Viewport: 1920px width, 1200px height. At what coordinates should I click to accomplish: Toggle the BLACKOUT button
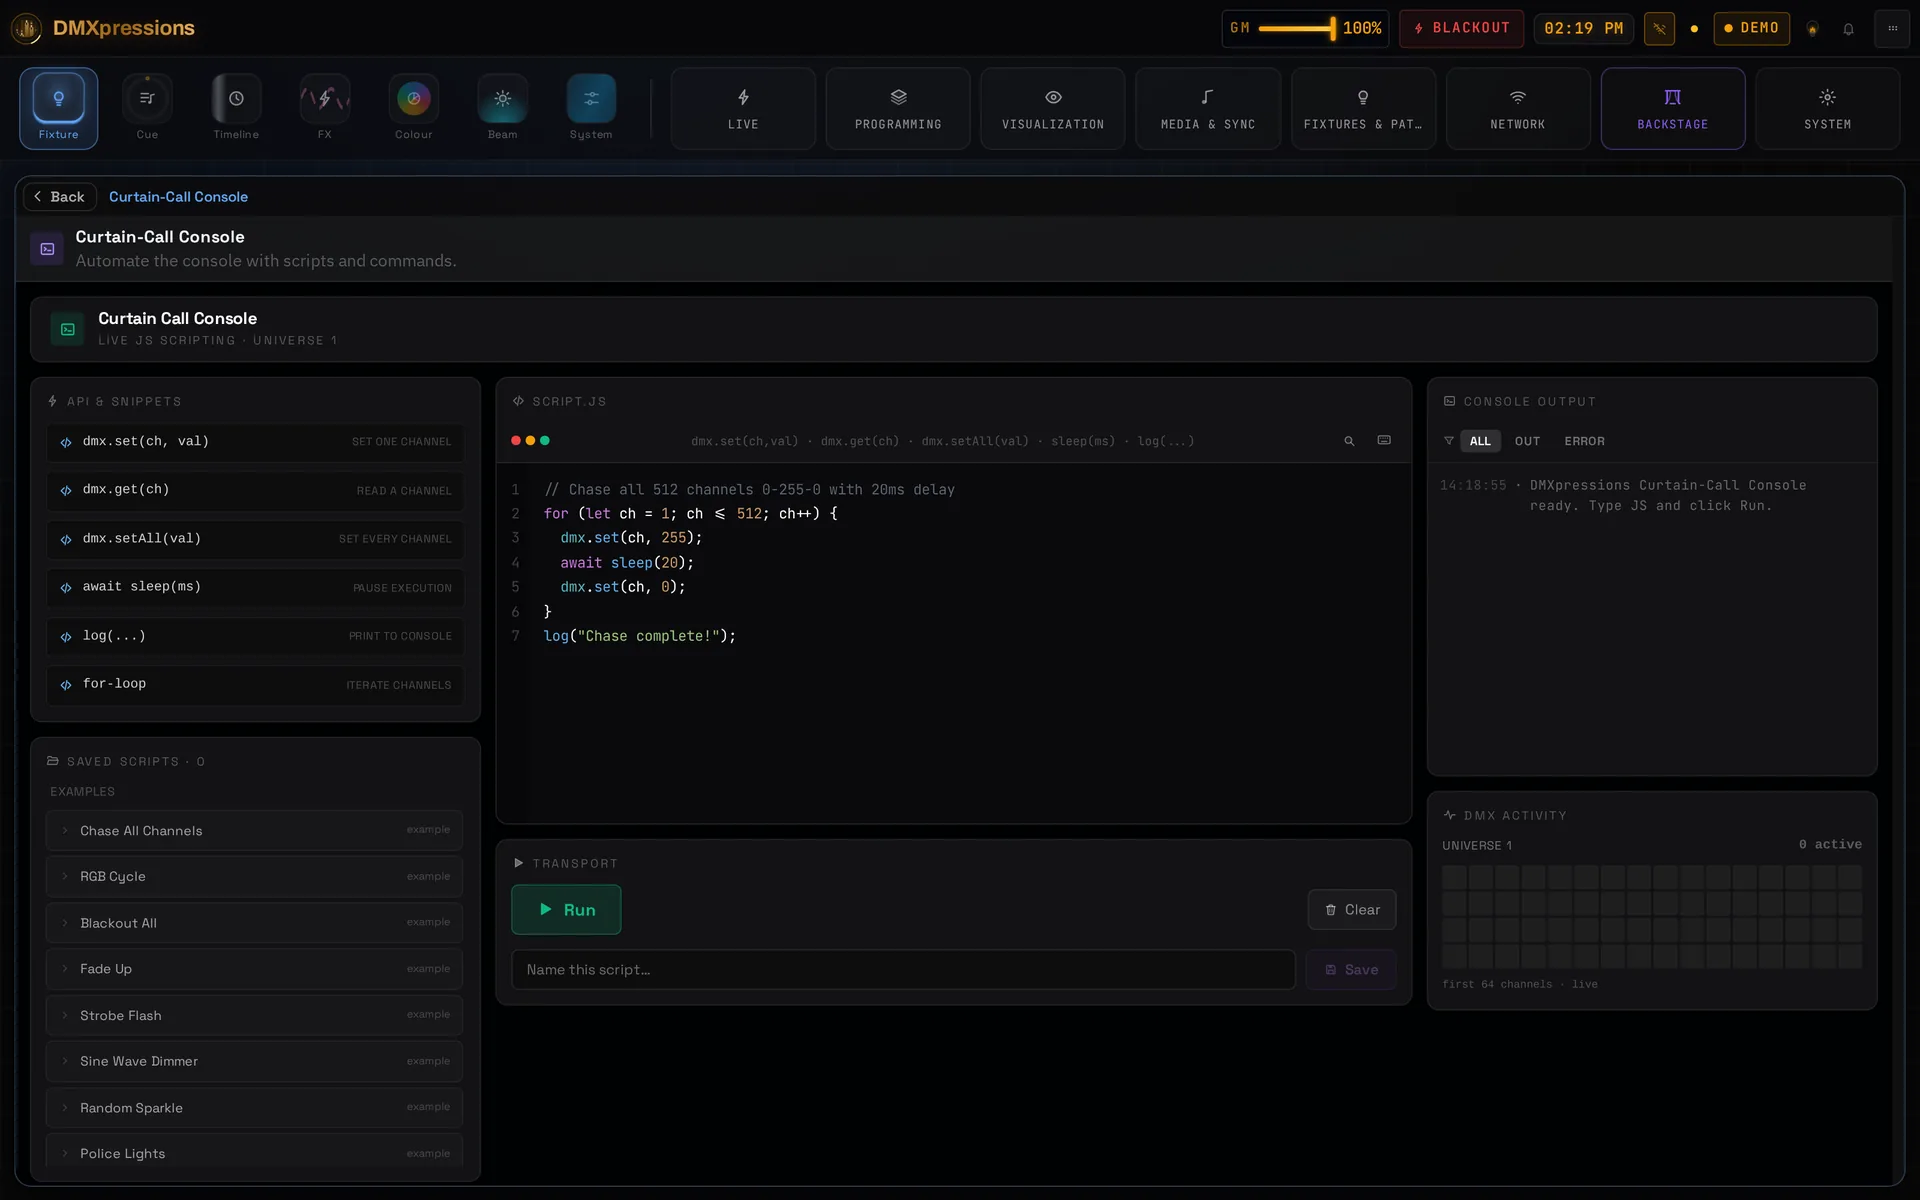coord(1461,28)
